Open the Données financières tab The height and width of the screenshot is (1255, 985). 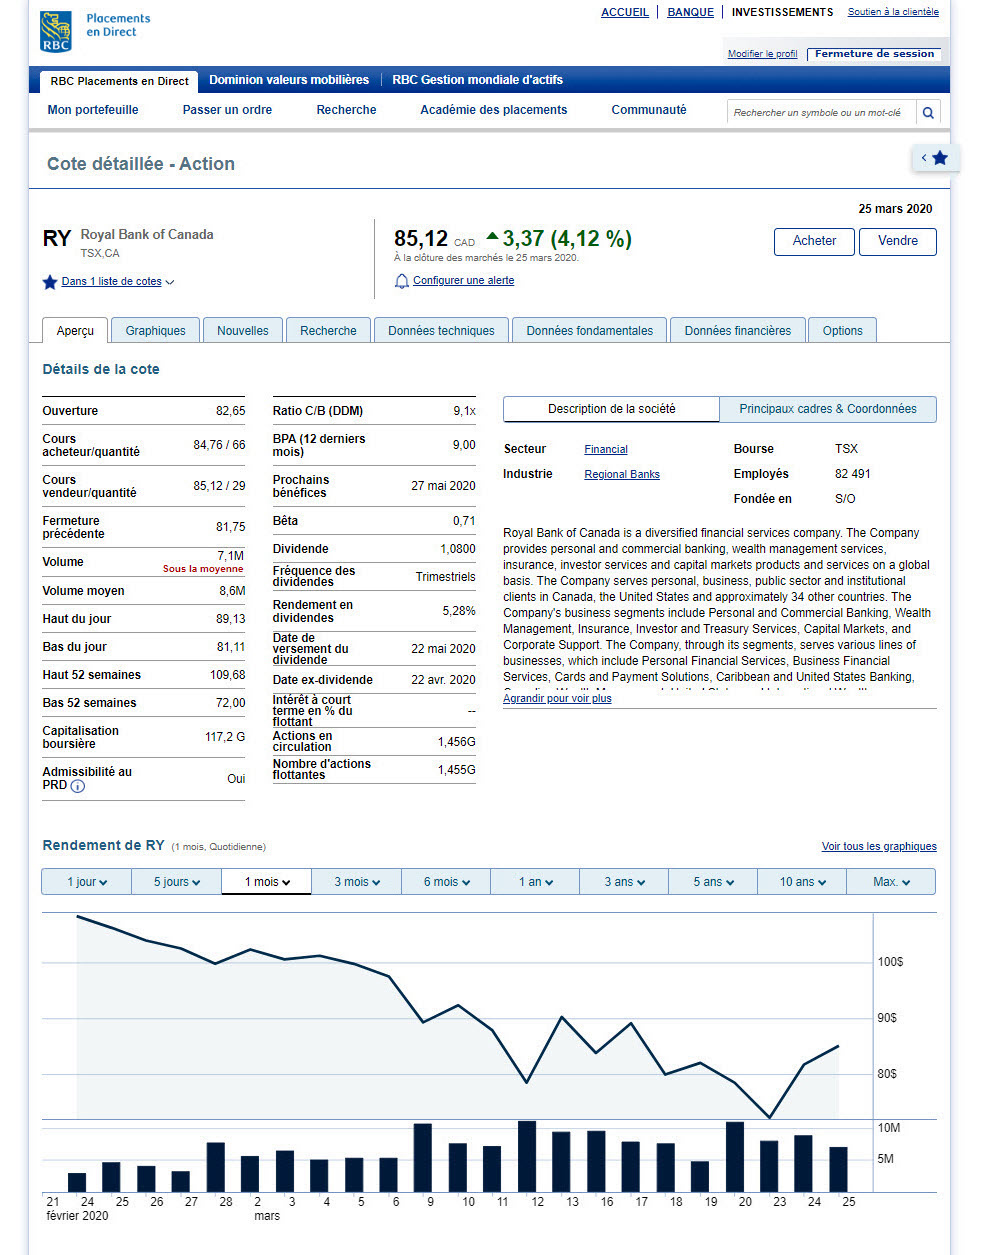(x=738, y=331)
